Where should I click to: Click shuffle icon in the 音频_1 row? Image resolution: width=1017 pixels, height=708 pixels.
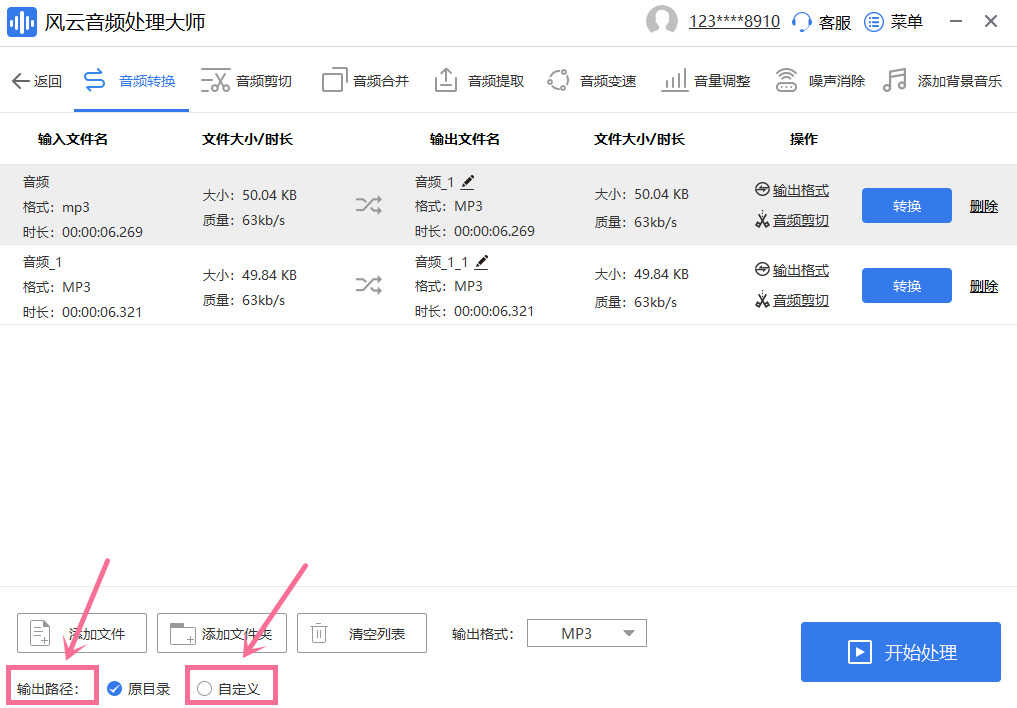click(x=368, y=285)
